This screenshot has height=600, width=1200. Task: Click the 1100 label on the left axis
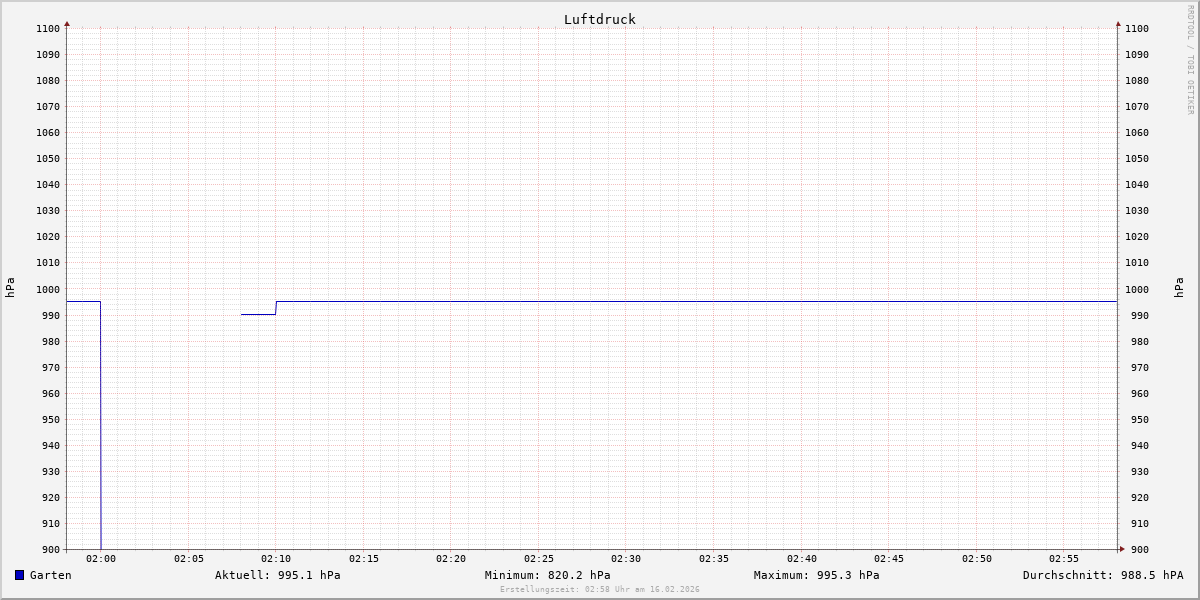pos(47,29)
